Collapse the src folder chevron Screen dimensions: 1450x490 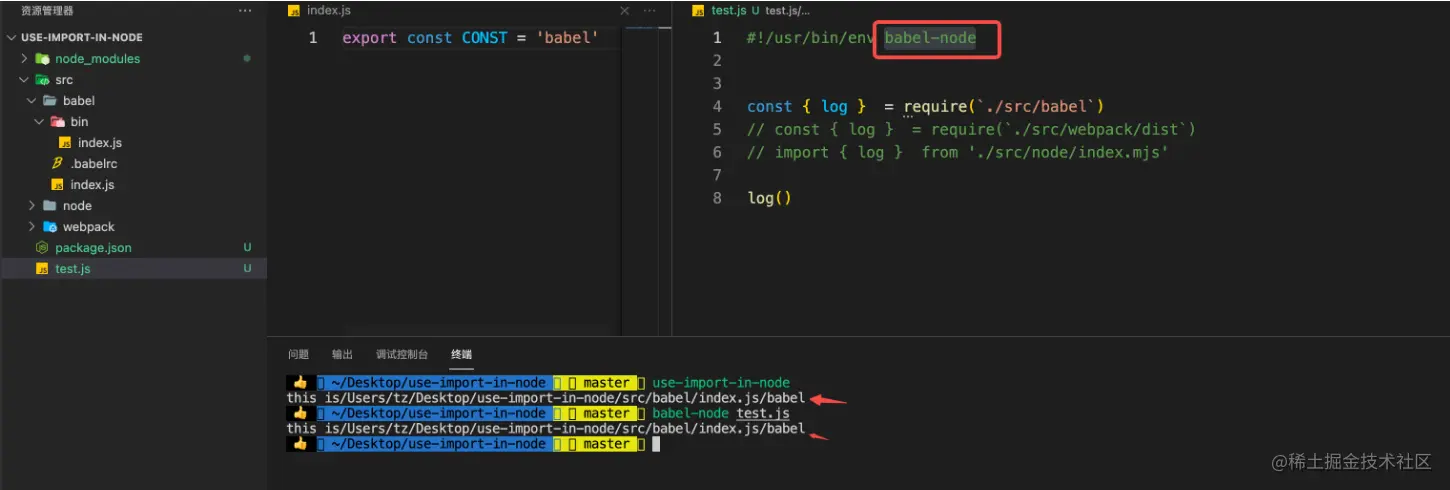(25, 80)
